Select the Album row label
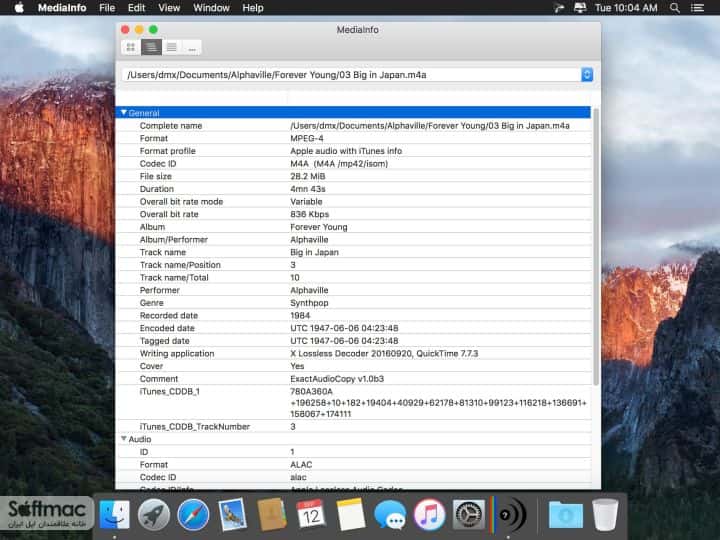Screen dimensions: 720x540 (152, 227)
